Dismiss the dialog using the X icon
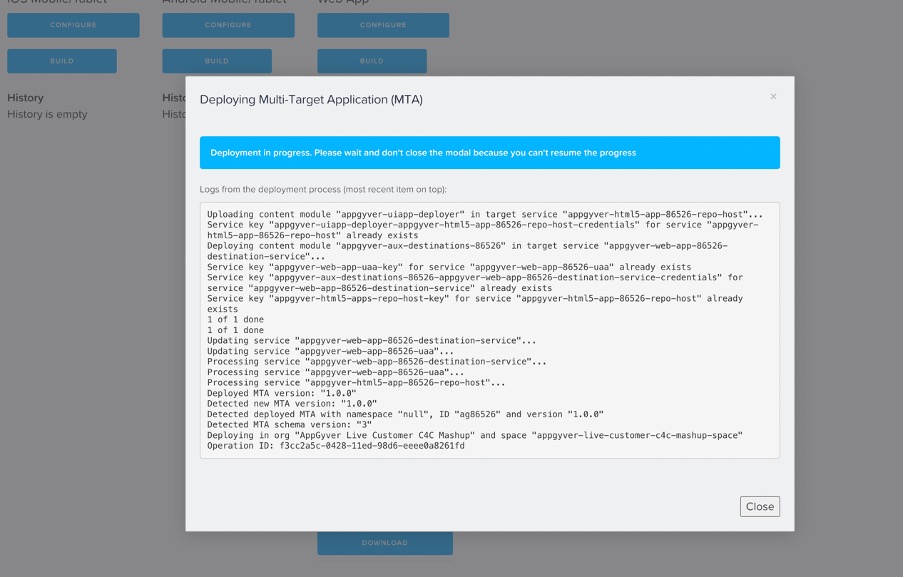The height and width of the screenshot is (578, 904). pyautogui.click(x=773, y=97)
